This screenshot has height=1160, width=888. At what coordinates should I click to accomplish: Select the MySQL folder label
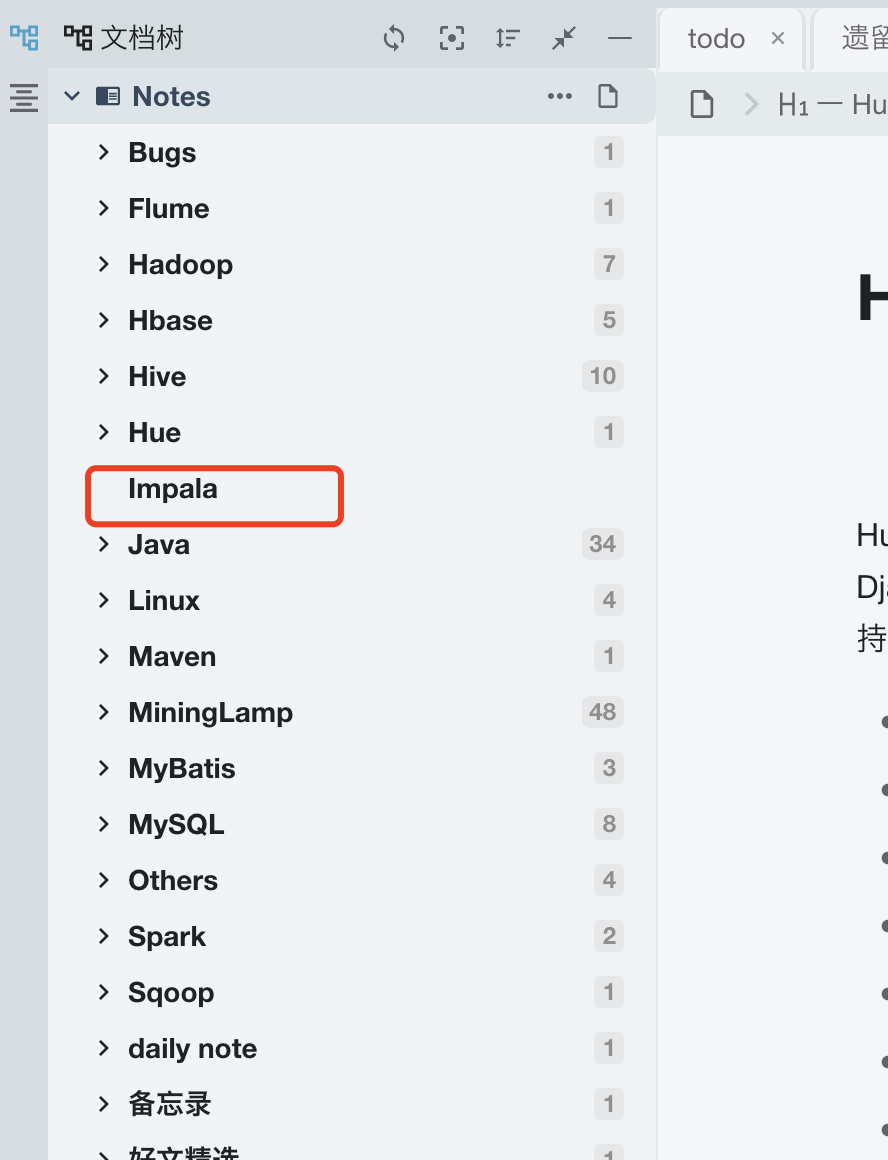176,825
